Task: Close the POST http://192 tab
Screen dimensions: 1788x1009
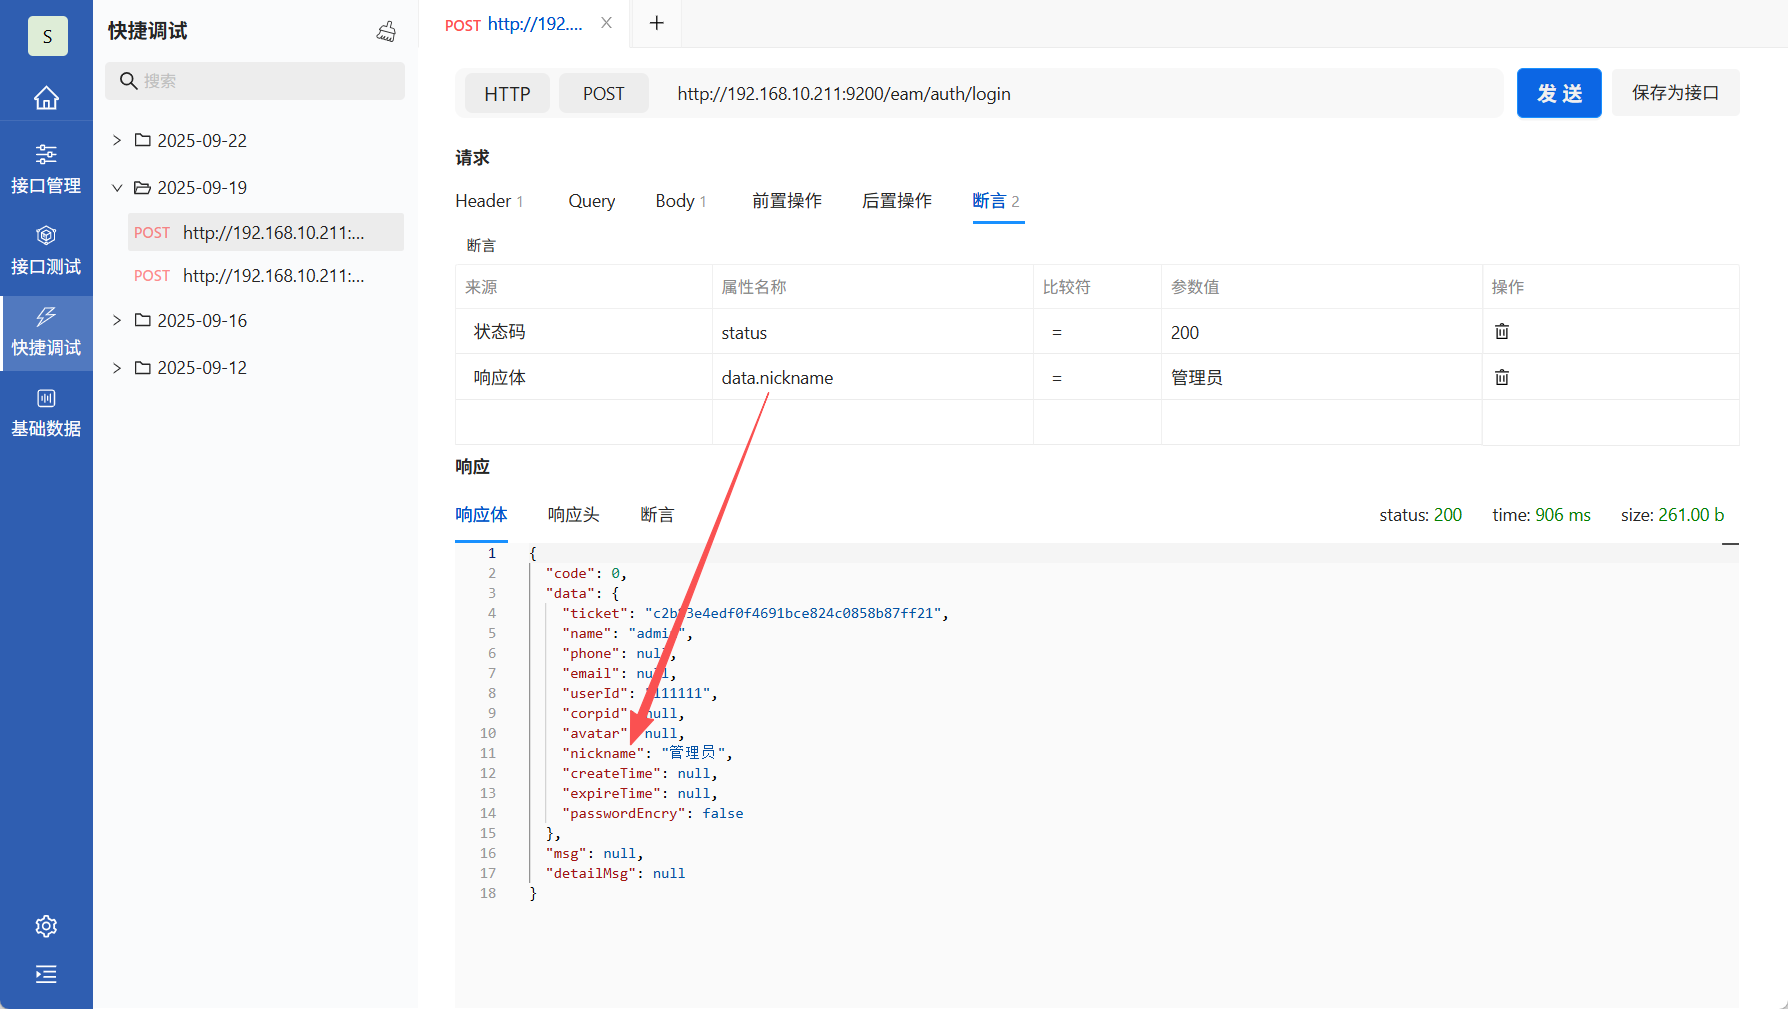Action: [606, 23]
